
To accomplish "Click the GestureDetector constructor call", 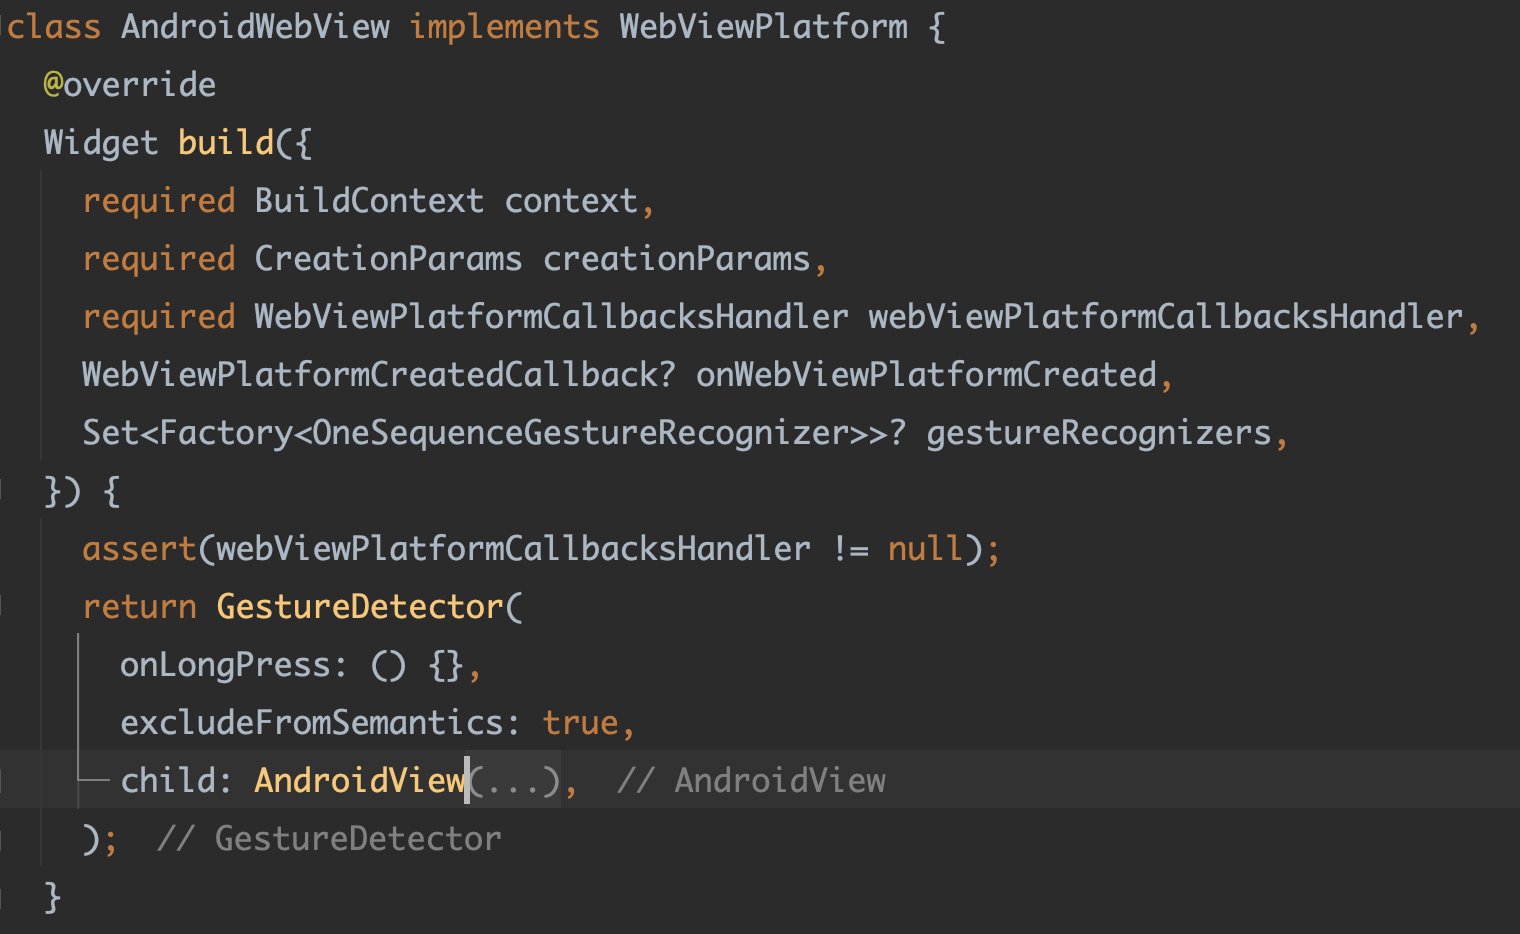I will click(x=359, y=607).
